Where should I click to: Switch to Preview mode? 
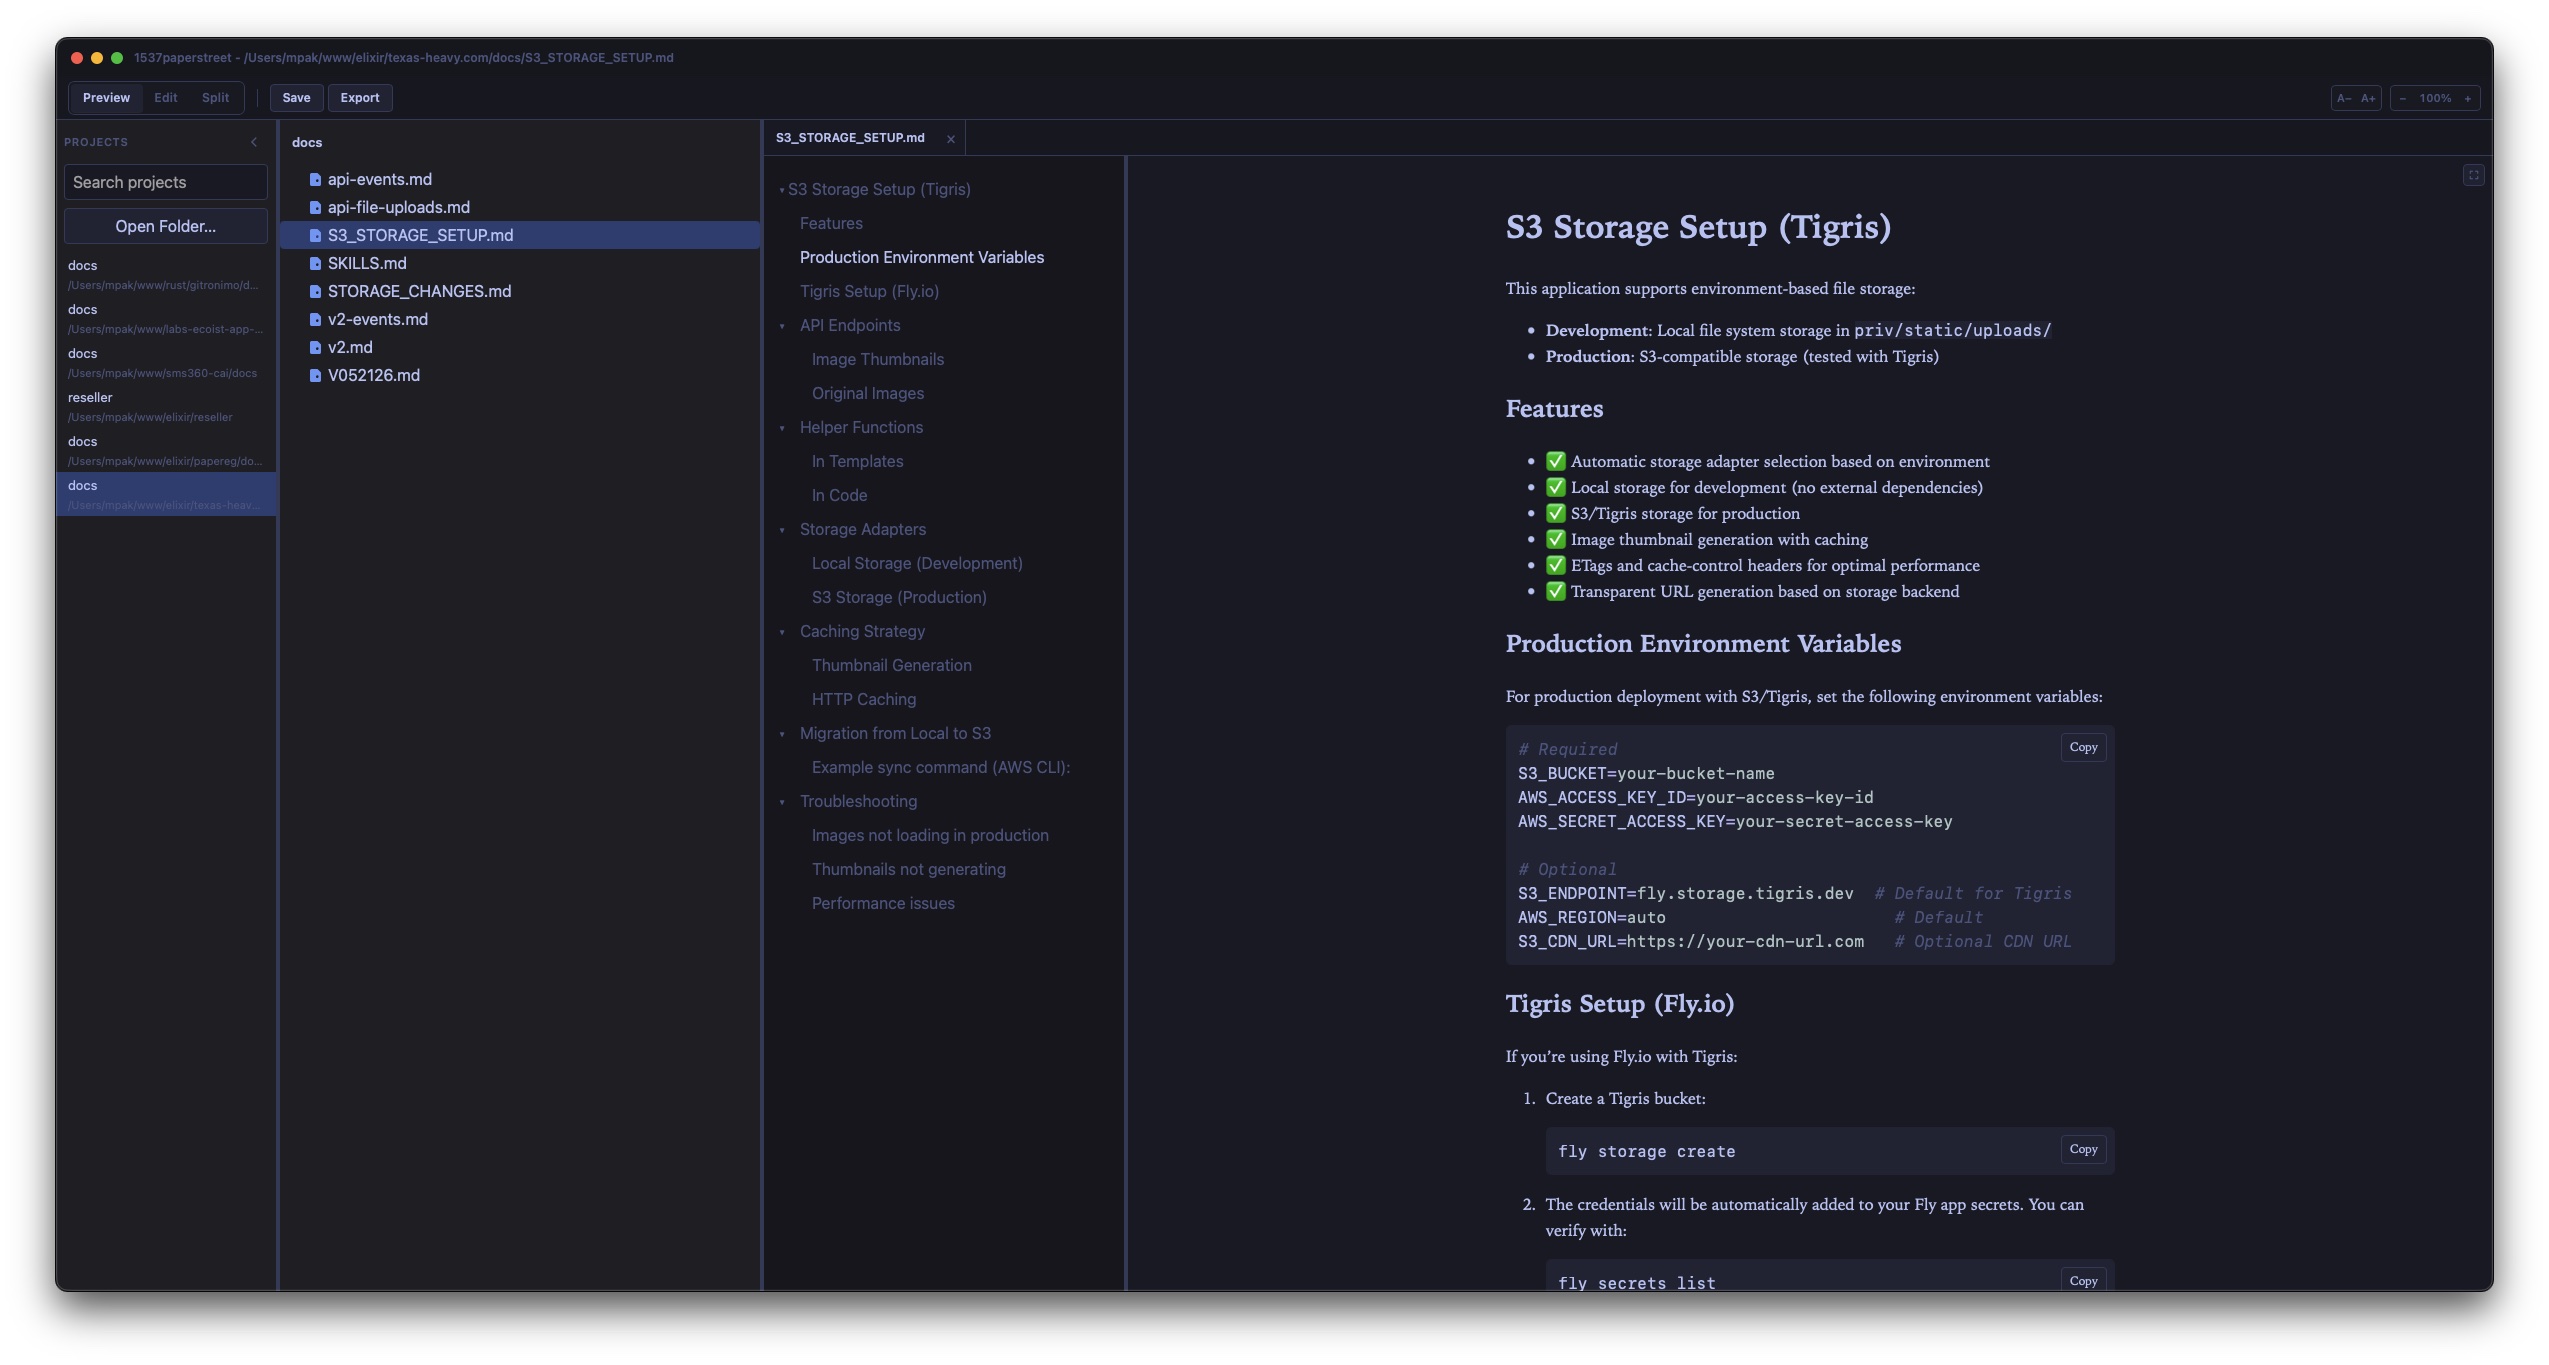click(106, 98)
